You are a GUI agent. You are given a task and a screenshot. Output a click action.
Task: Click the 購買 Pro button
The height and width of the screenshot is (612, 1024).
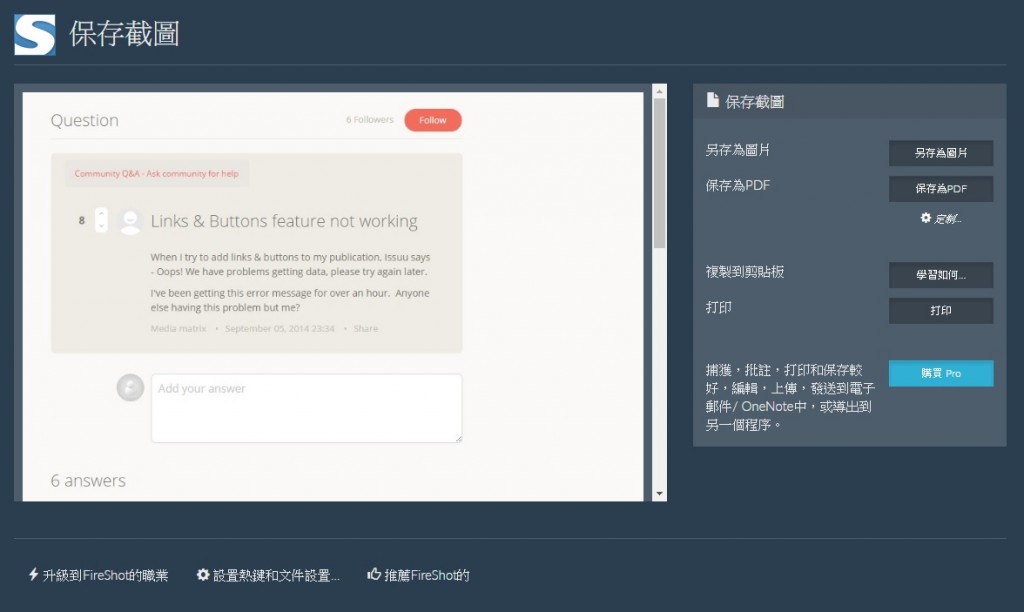click(940, 374)
